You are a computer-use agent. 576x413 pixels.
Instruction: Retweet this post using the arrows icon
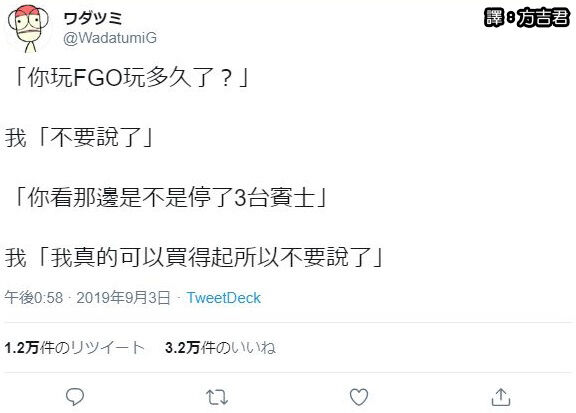pyautogui.click(x=217, y=397)
